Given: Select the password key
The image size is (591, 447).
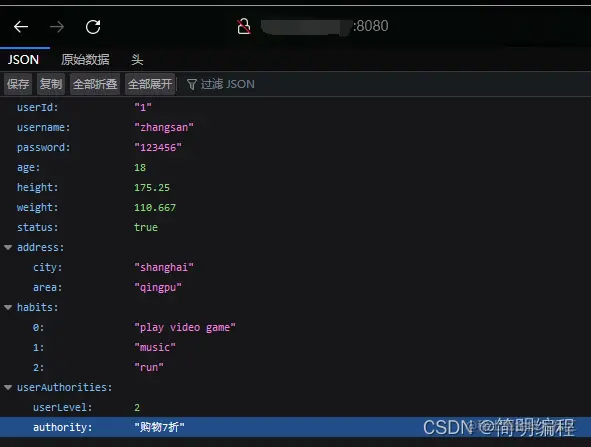Looking at the screenshot, I should point(43,147).
